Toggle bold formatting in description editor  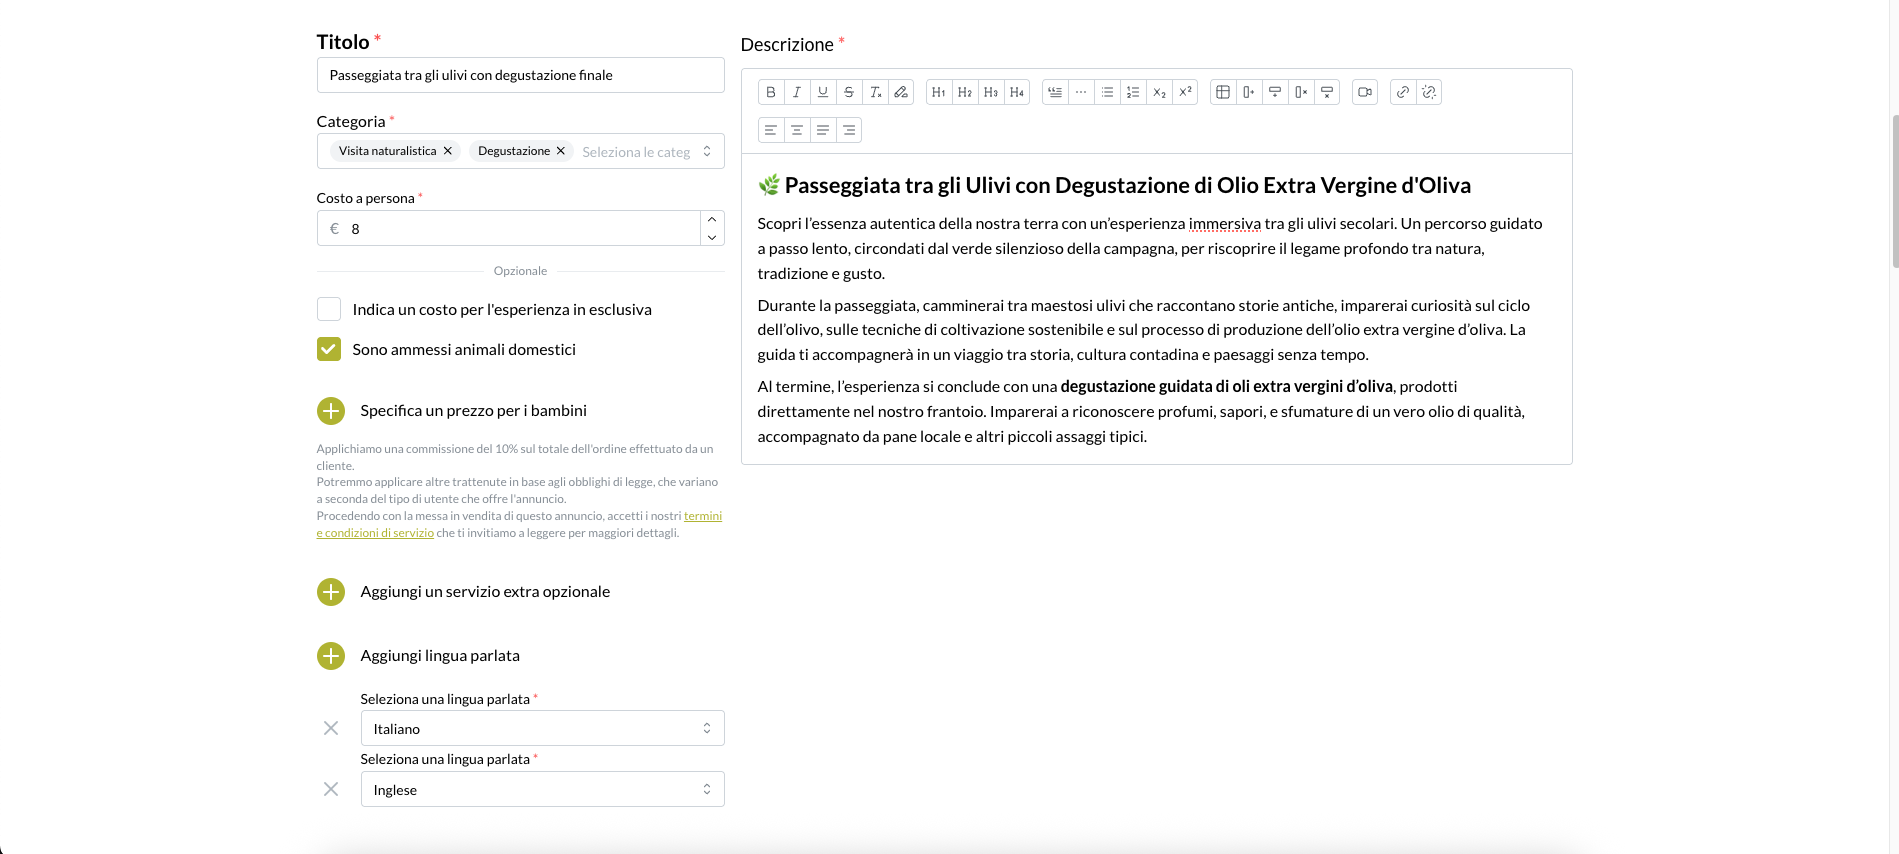[770, 92]
